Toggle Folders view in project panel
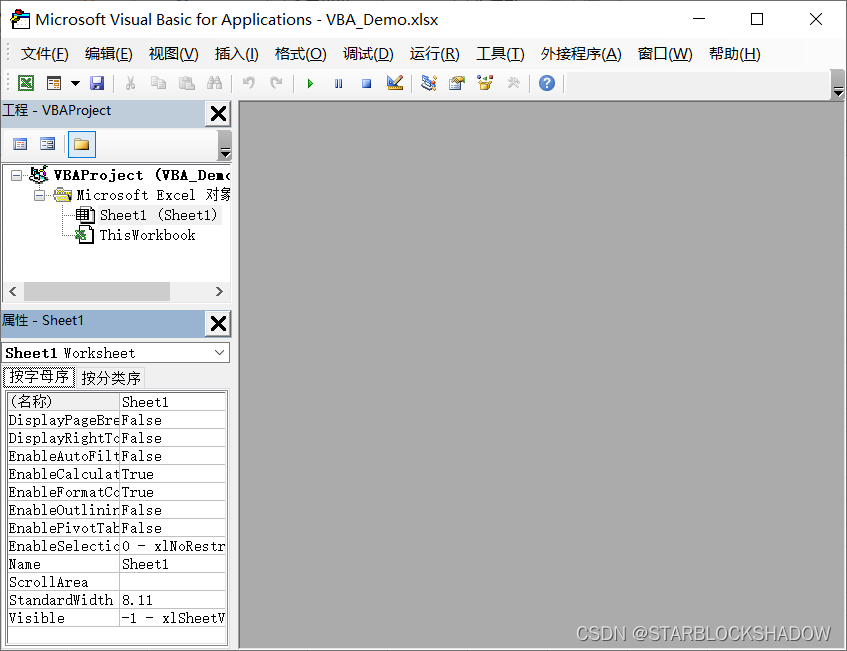The image size is (847, 651). (82, 144)
